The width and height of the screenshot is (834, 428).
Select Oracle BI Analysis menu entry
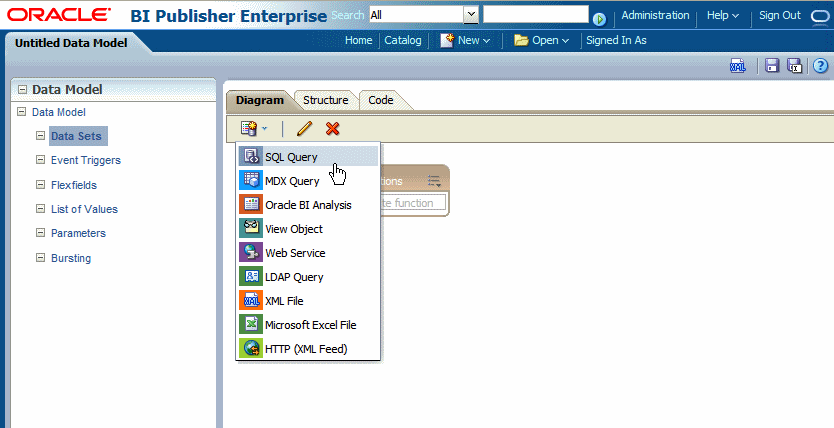(x=308, y=205)
